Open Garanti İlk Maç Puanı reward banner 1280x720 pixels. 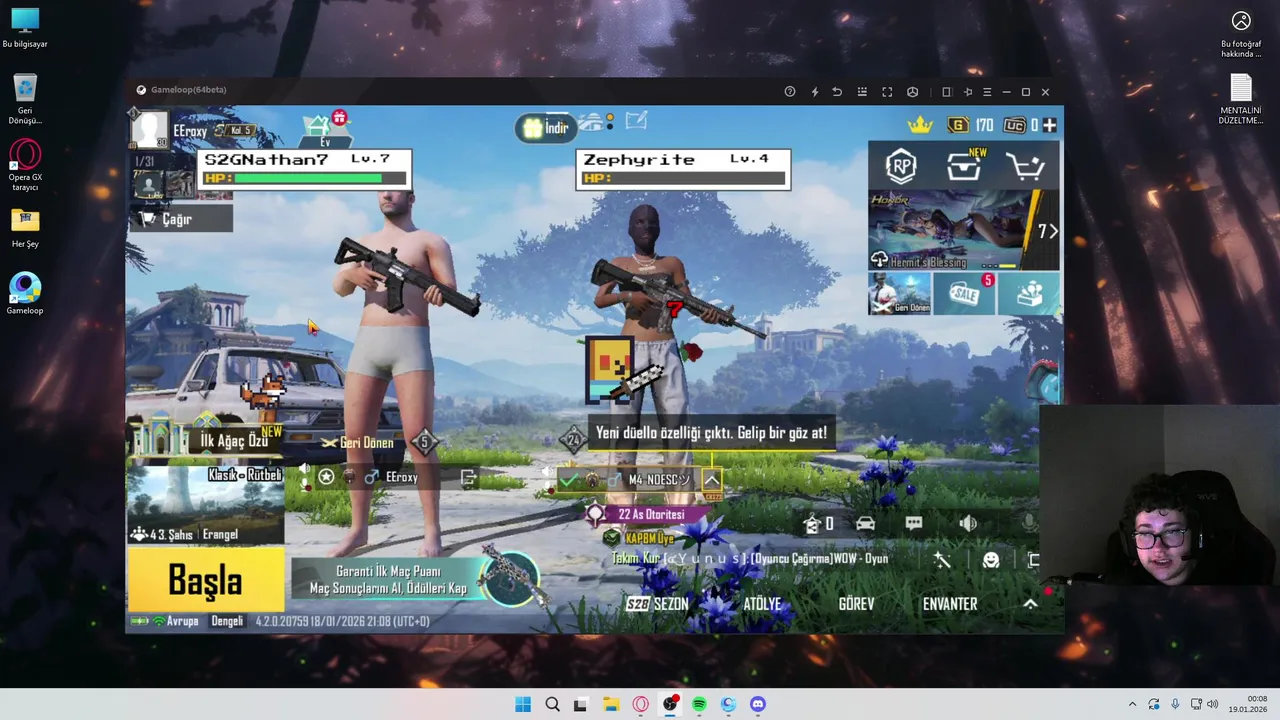point(415,579)
